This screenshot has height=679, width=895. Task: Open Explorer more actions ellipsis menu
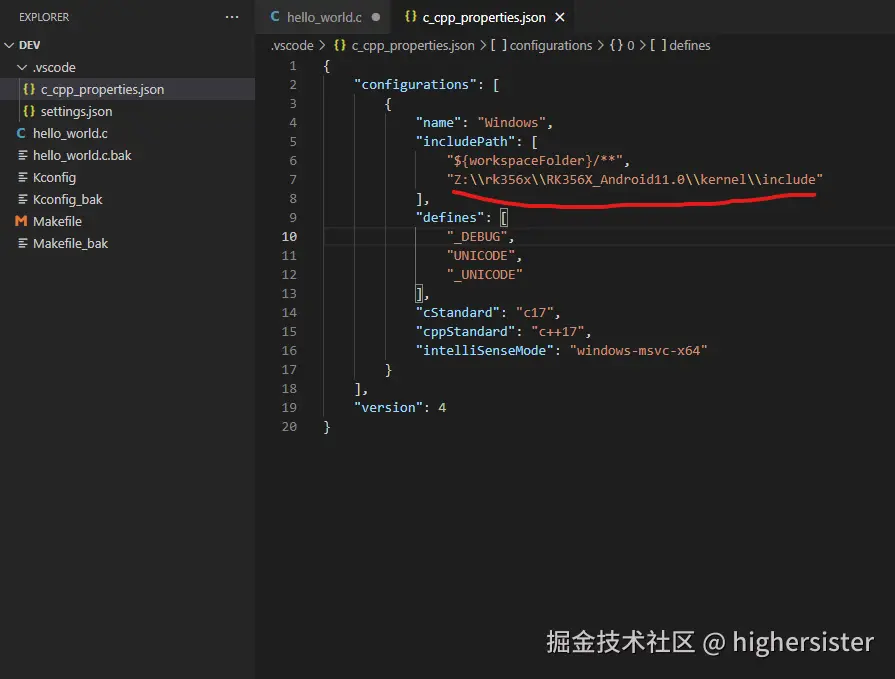click(232, 17)
